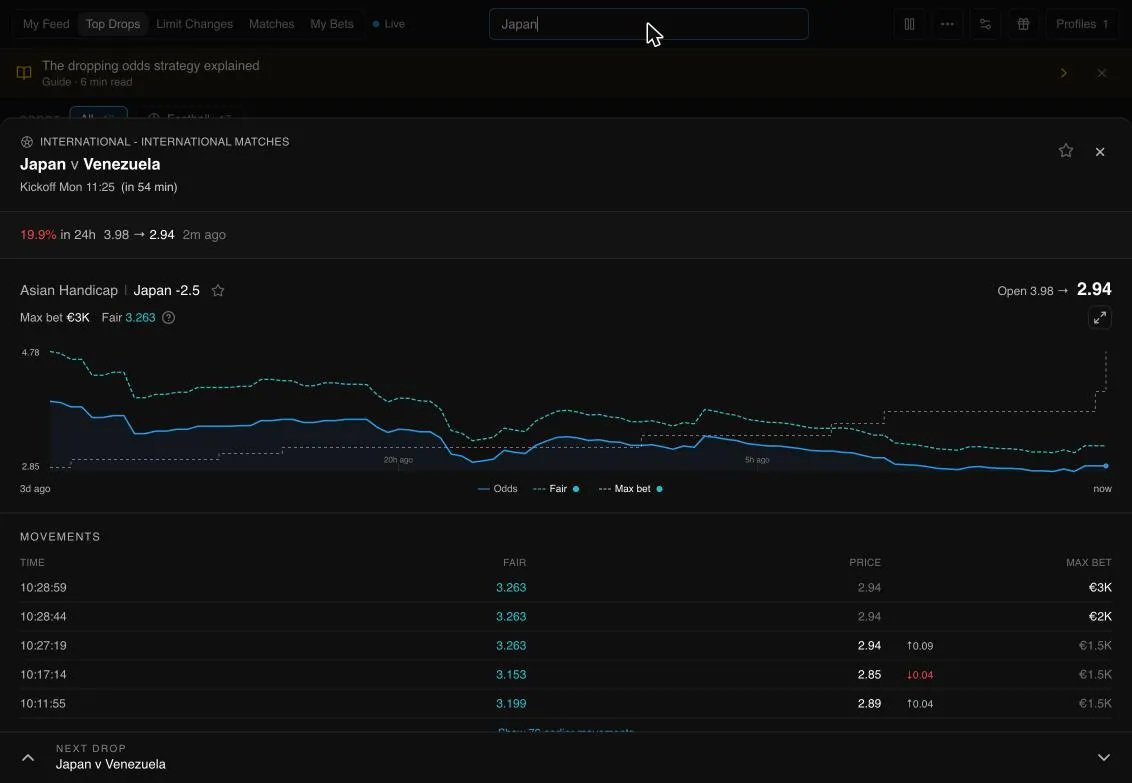
Task: Go to next drop with down chevron
Action: click(1104, 757)
